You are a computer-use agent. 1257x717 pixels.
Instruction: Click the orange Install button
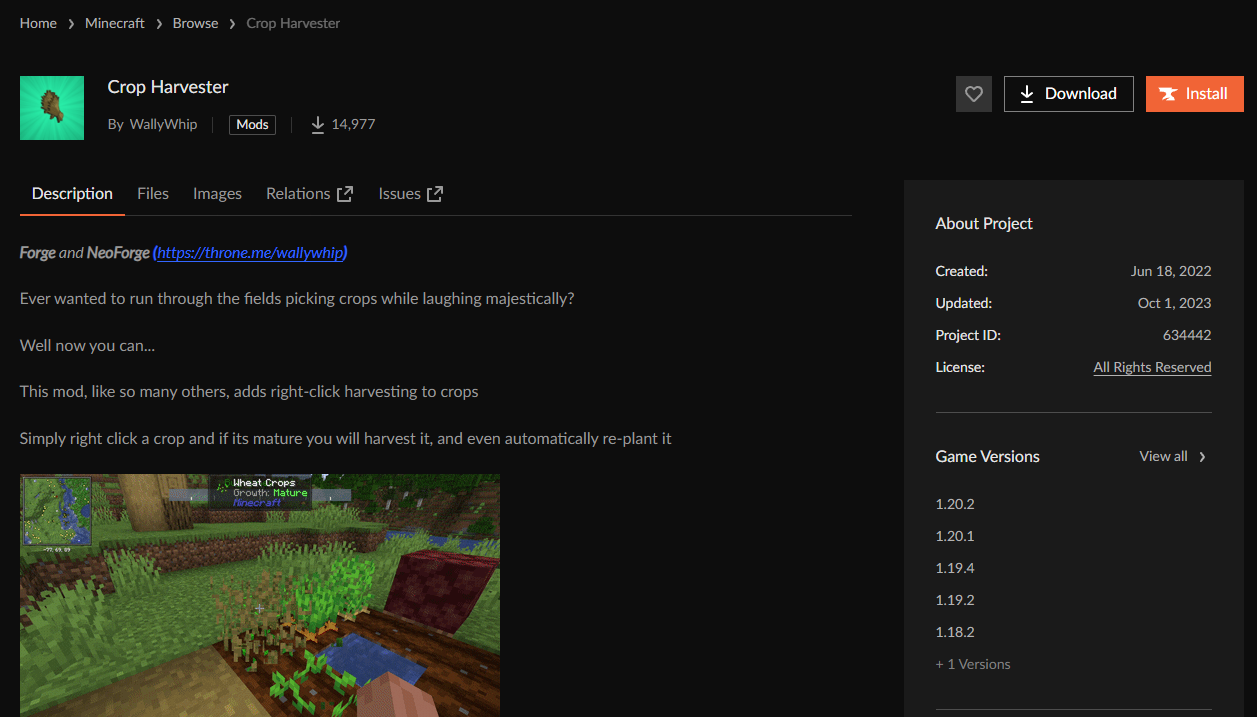[x=1194, y=94]
